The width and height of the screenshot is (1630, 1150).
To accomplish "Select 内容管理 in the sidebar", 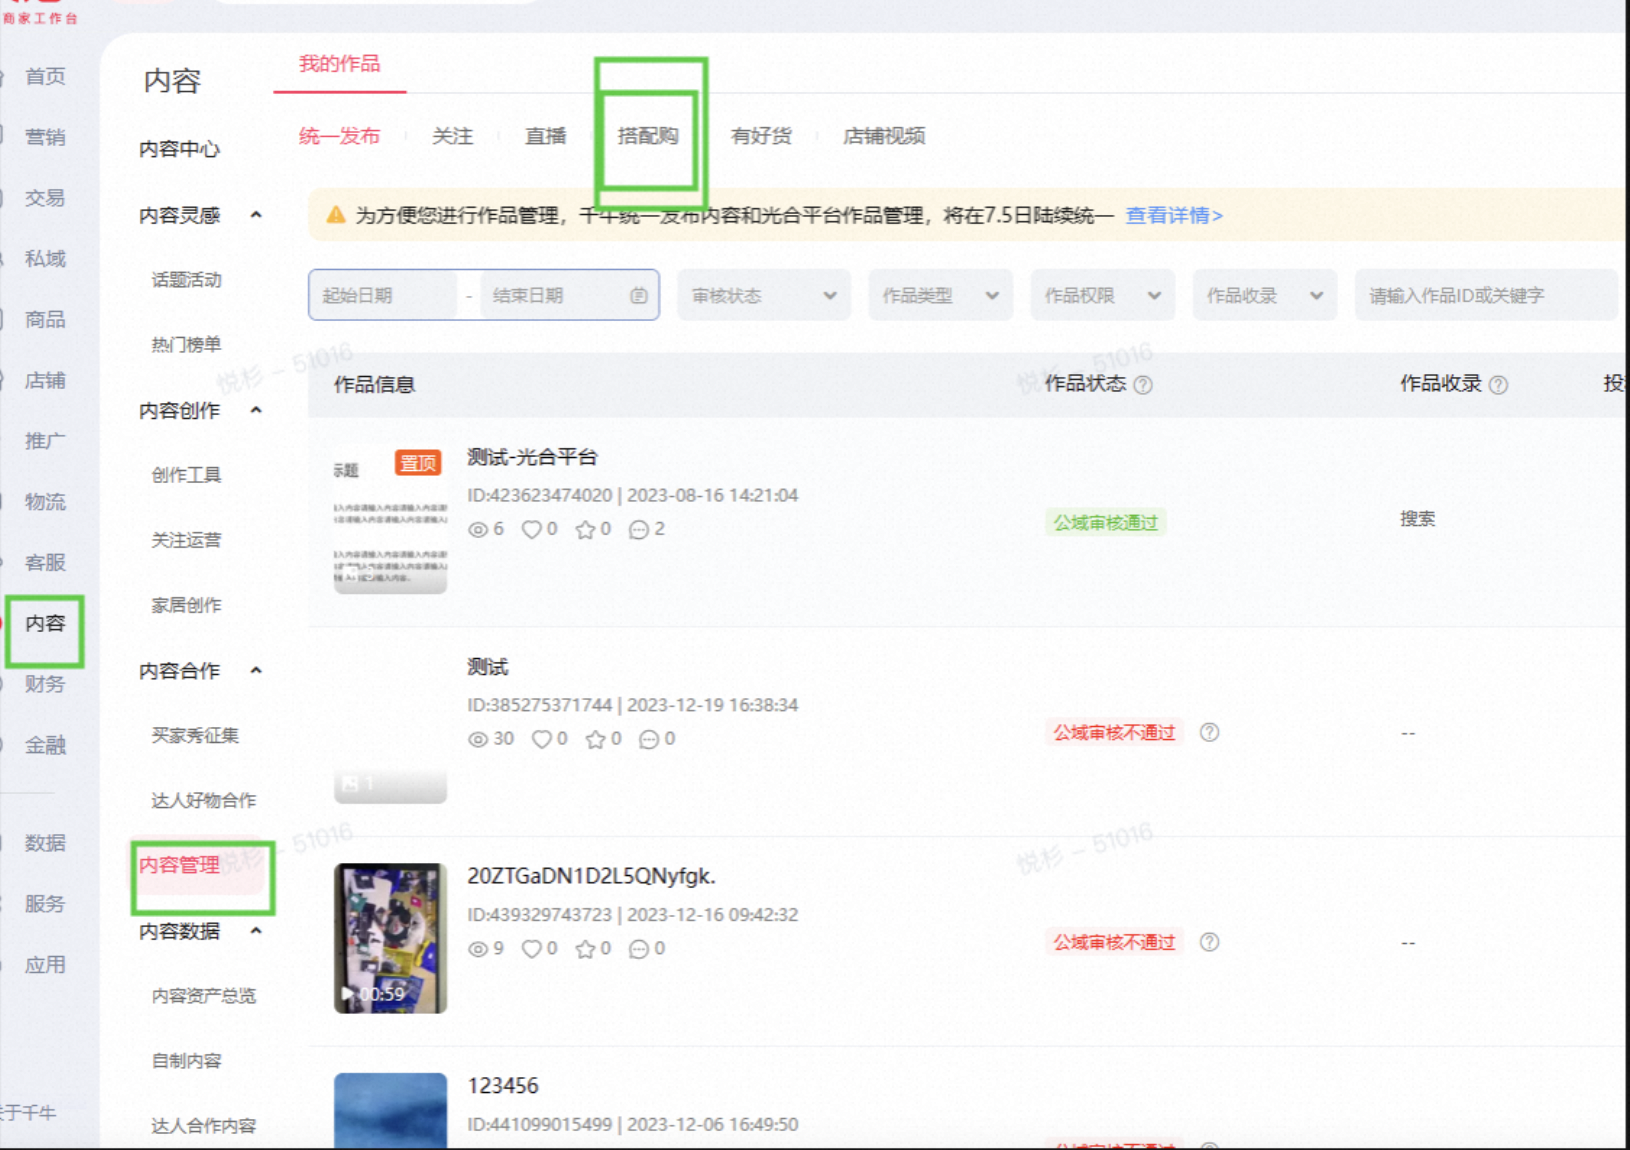I will click(180, 865).
